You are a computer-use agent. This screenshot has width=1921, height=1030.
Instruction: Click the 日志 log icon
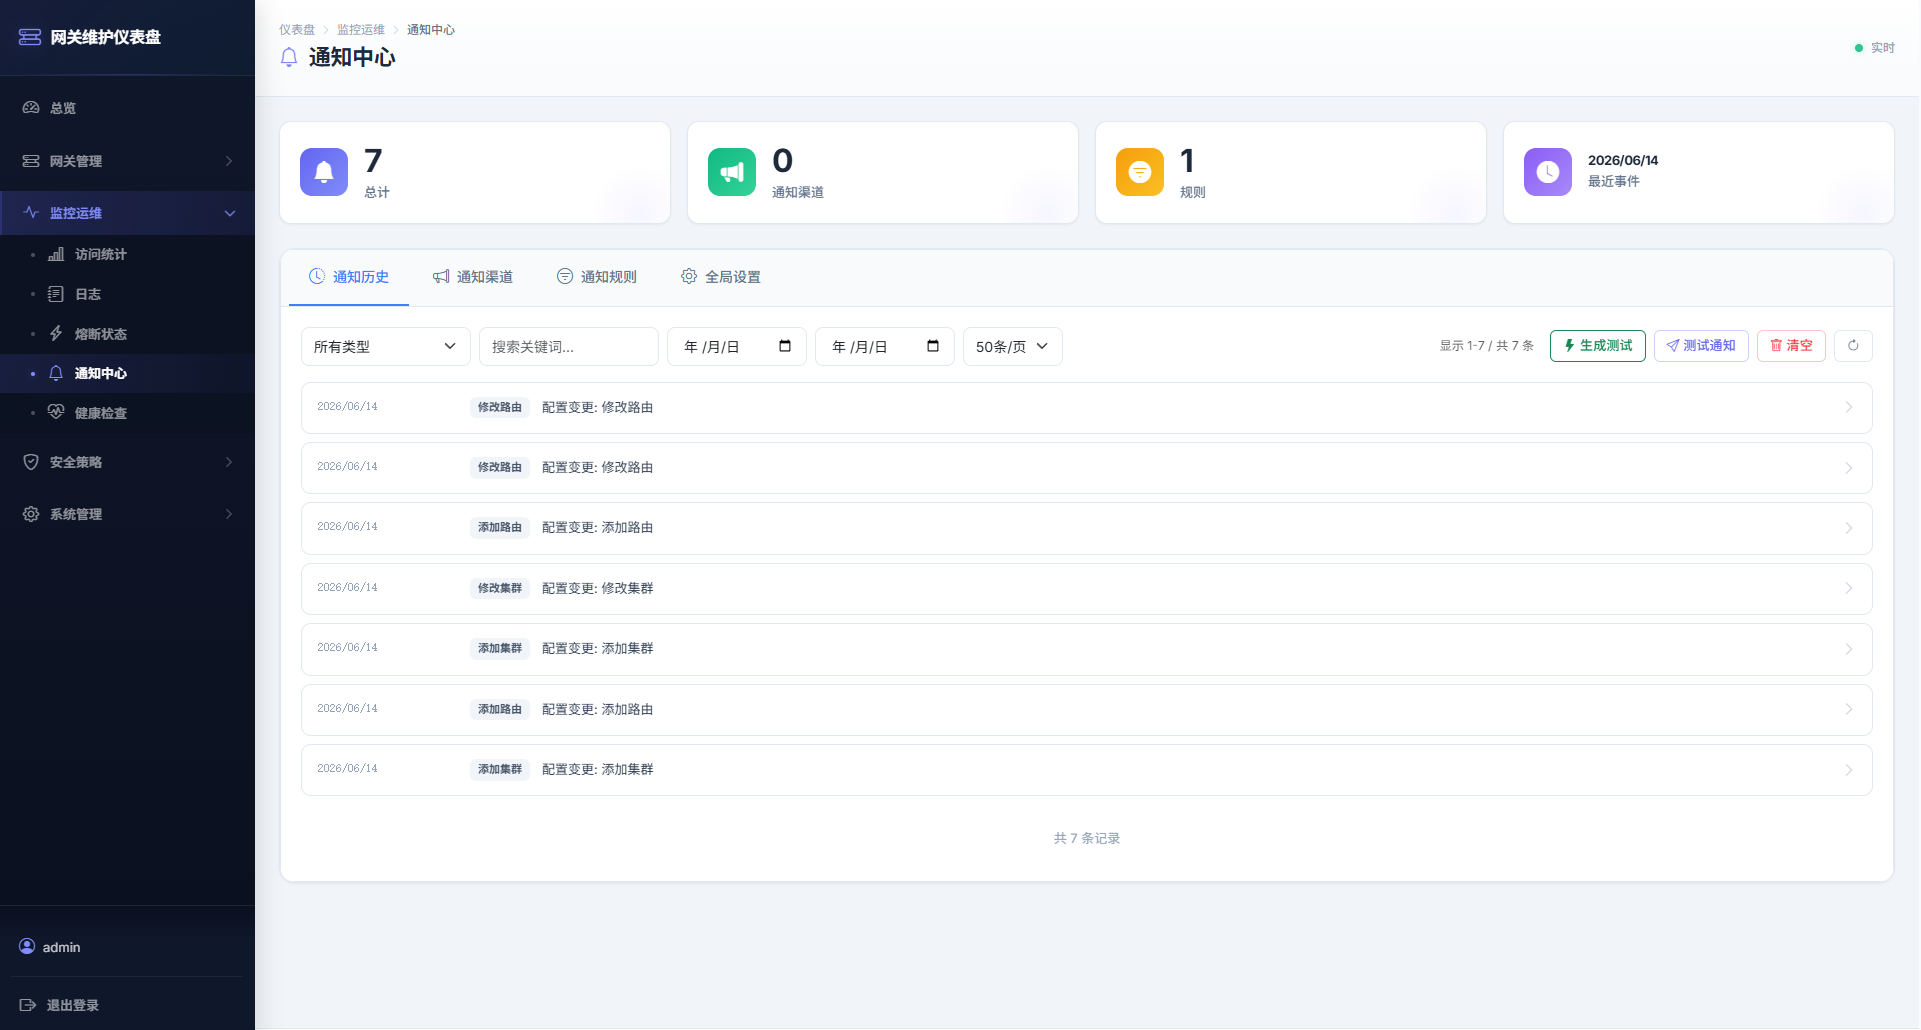coord(56,294)
